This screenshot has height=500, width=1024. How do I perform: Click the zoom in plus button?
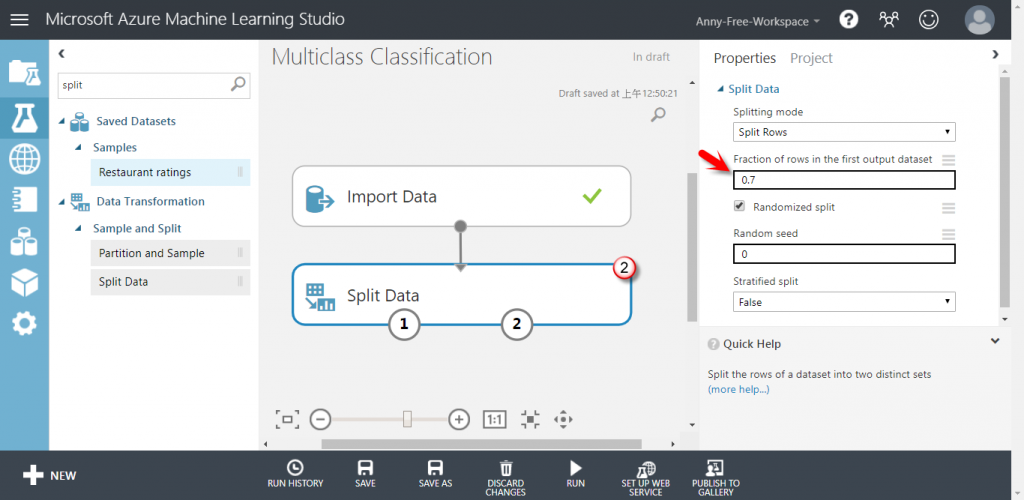[460, 419]
